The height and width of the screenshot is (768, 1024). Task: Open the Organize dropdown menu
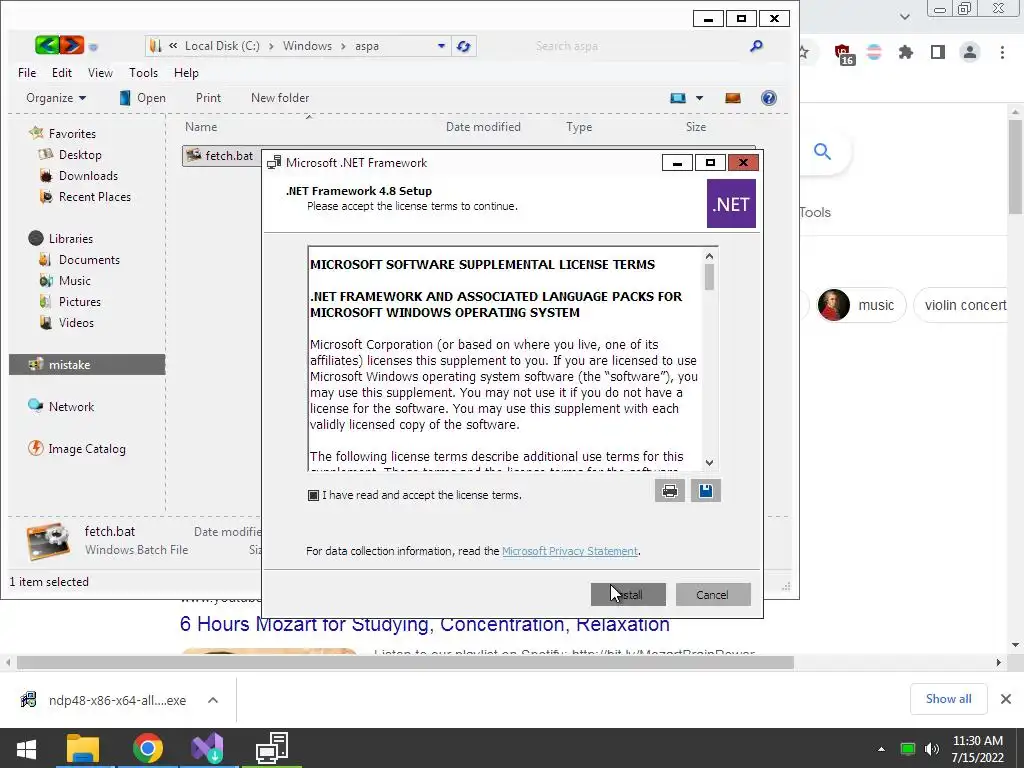coord(56,98)
